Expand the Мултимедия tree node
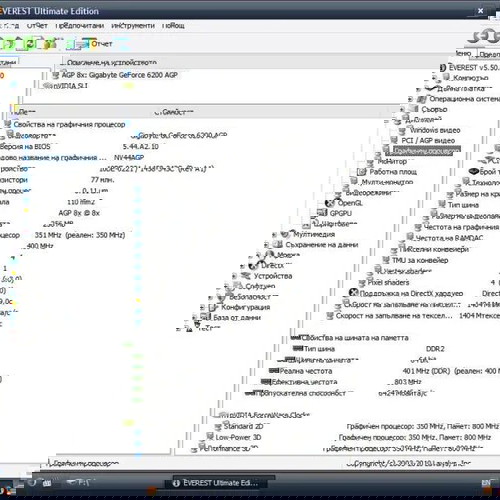 [274, 235]
